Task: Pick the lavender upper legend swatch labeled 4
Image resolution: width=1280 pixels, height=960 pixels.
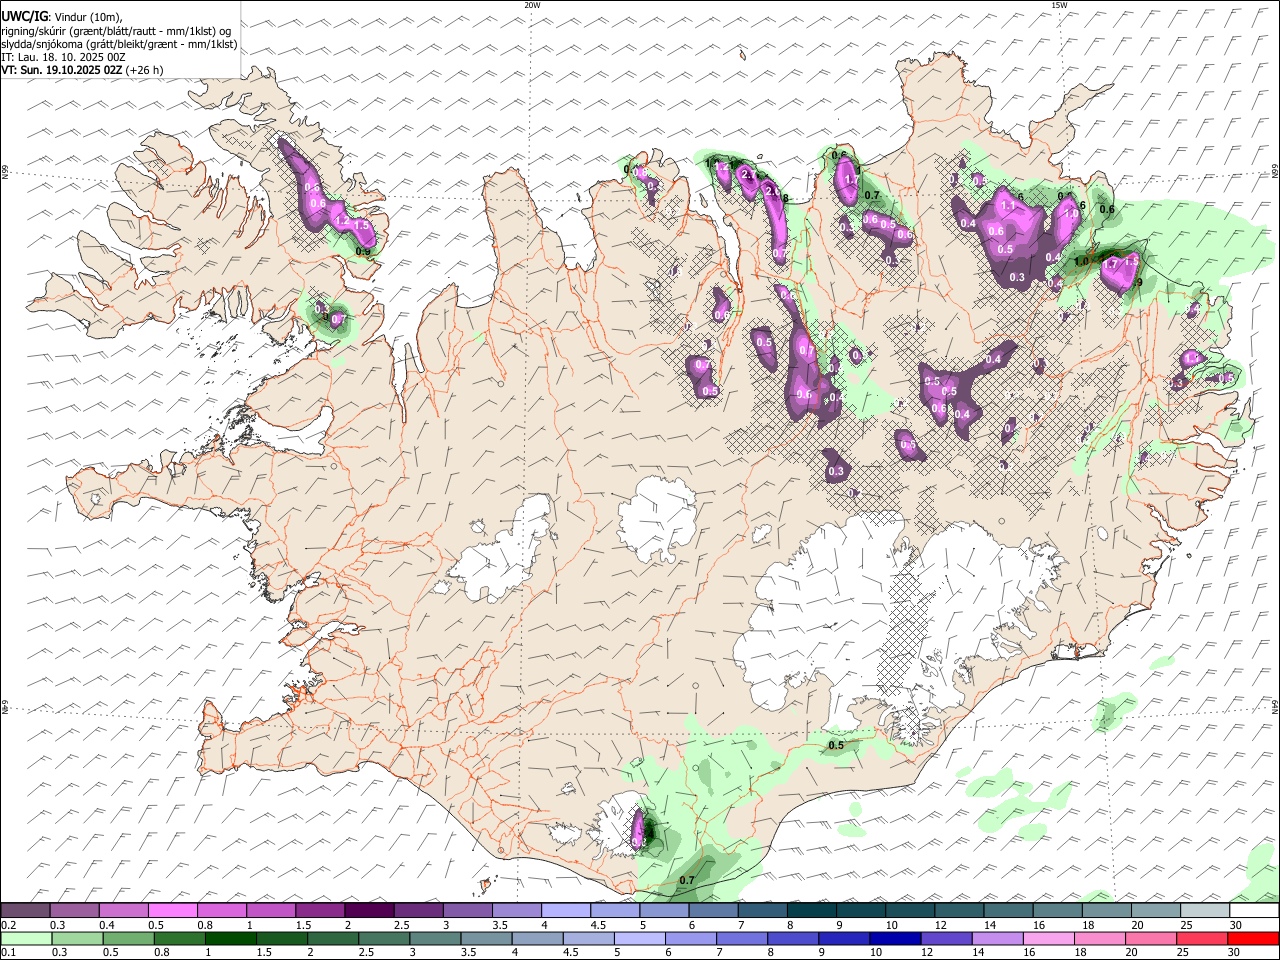Action: tap(566, 910)
